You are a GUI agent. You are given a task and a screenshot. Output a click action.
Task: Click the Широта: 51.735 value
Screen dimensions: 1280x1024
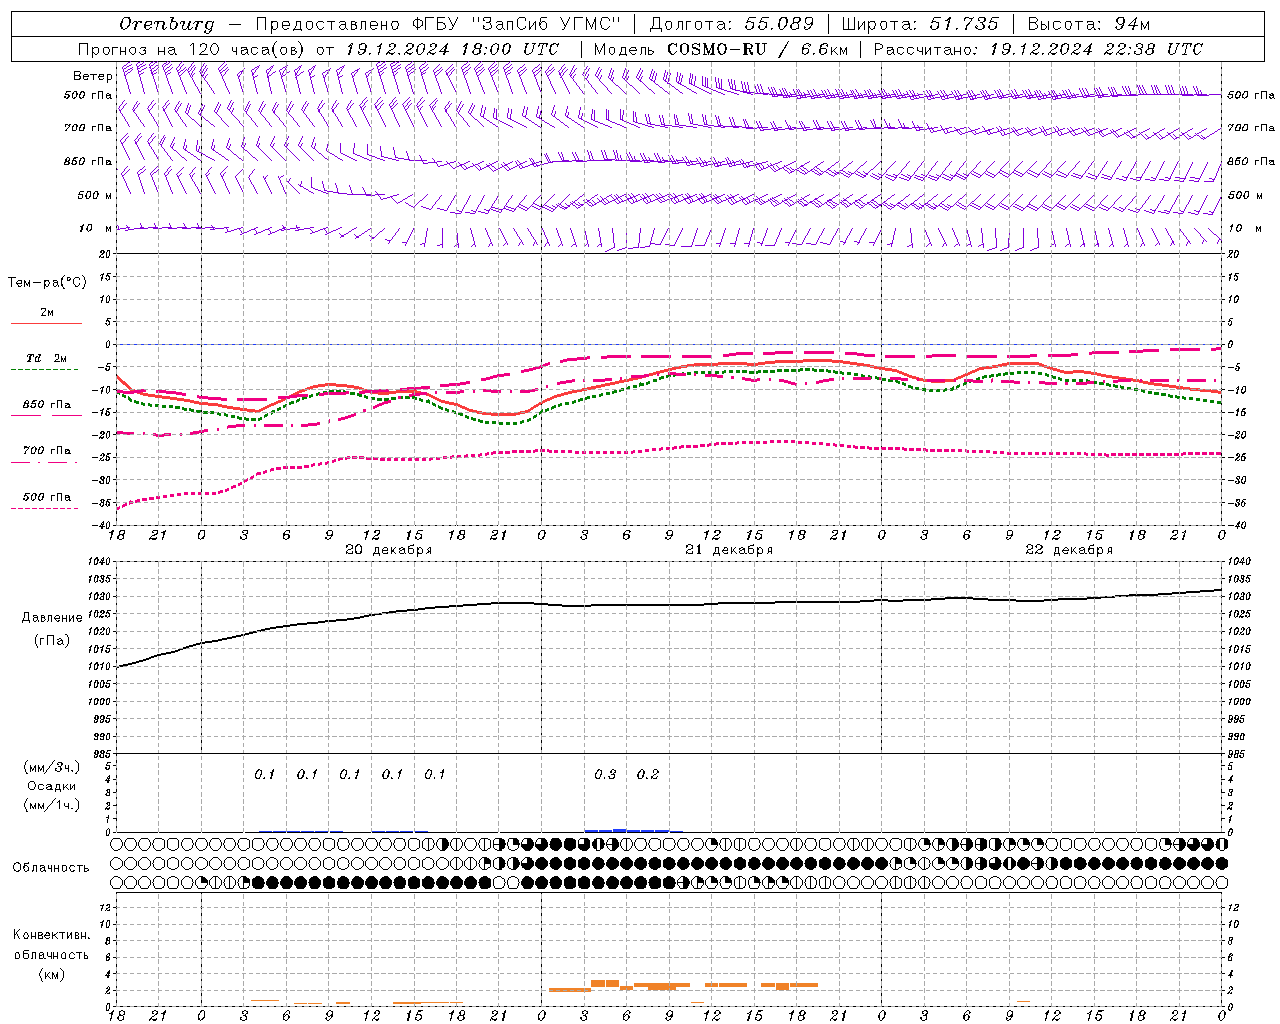[920, 24]
